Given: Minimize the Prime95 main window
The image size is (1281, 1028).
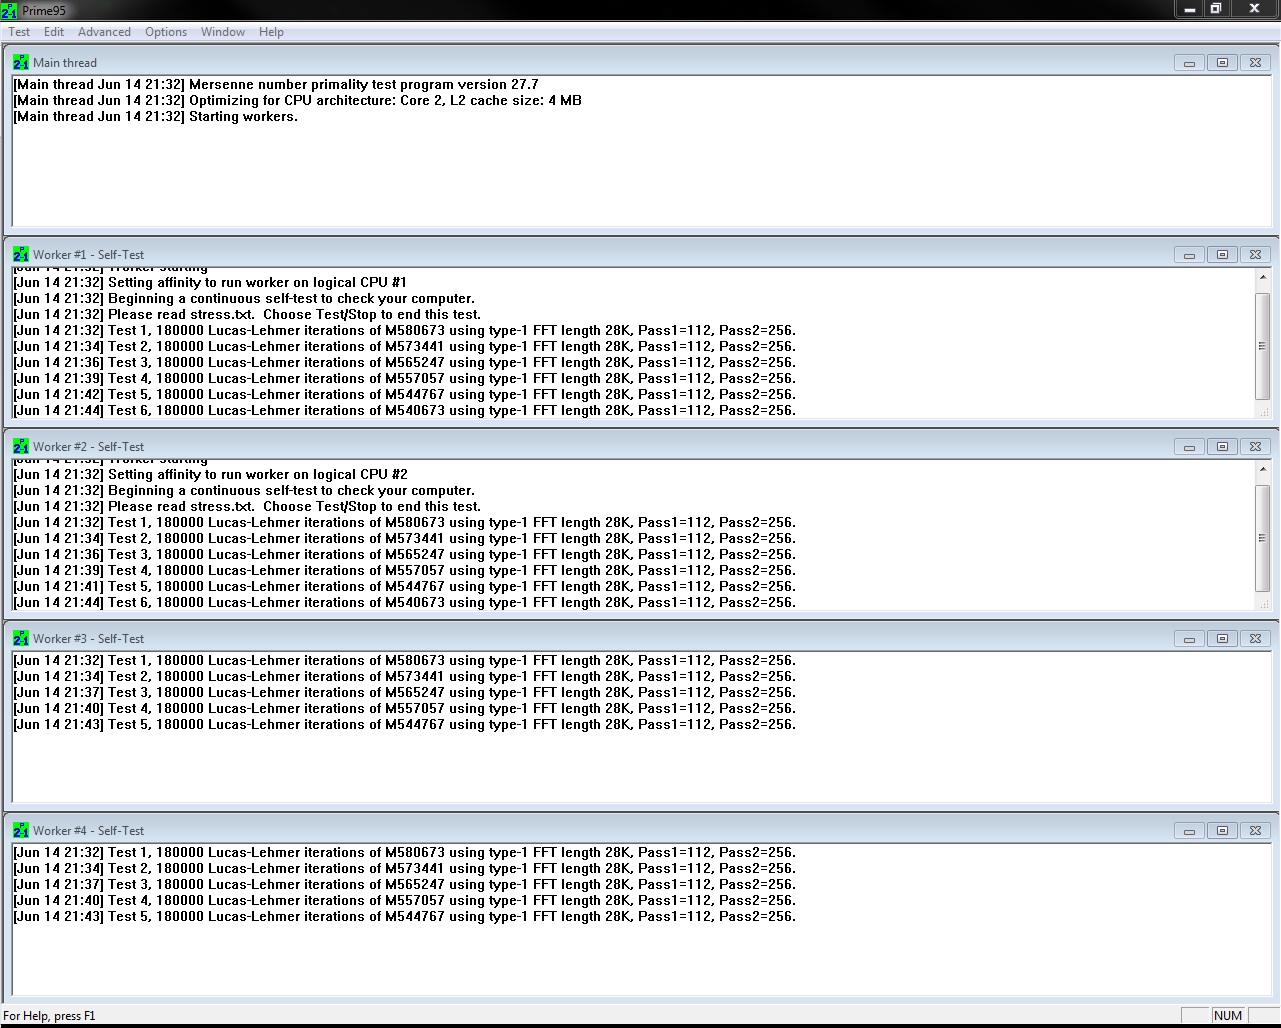Looking at the screenshot, I should [1189, 9].
